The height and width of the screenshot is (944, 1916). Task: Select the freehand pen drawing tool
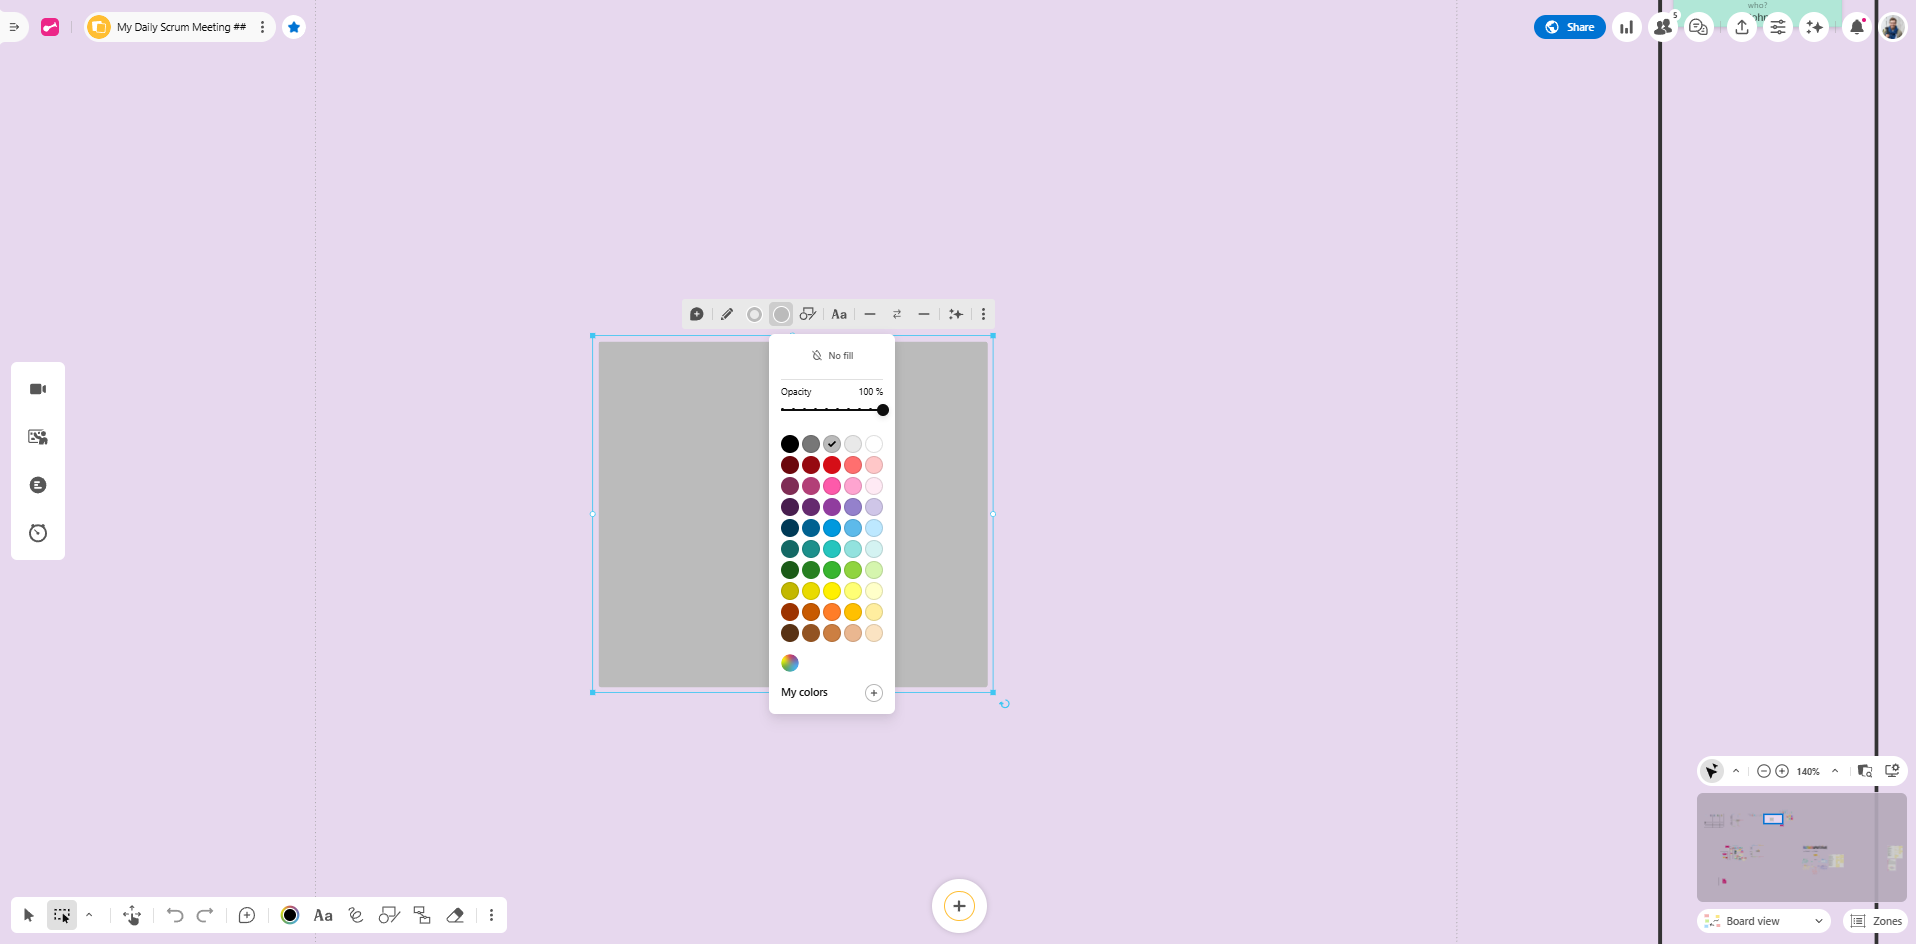(355, 915)
